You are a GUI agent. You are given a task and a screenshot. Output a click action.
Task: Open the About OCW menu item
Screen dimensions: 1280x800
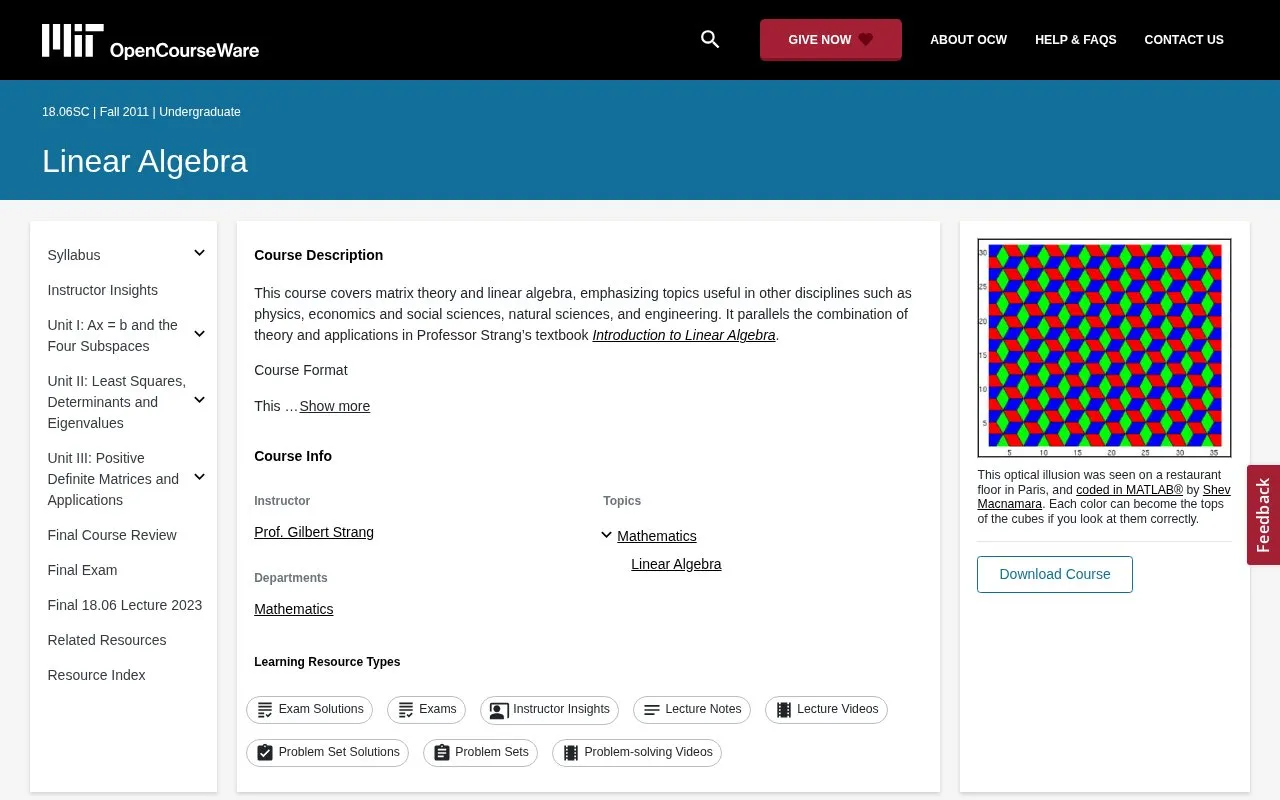click(x=968, y=40)
